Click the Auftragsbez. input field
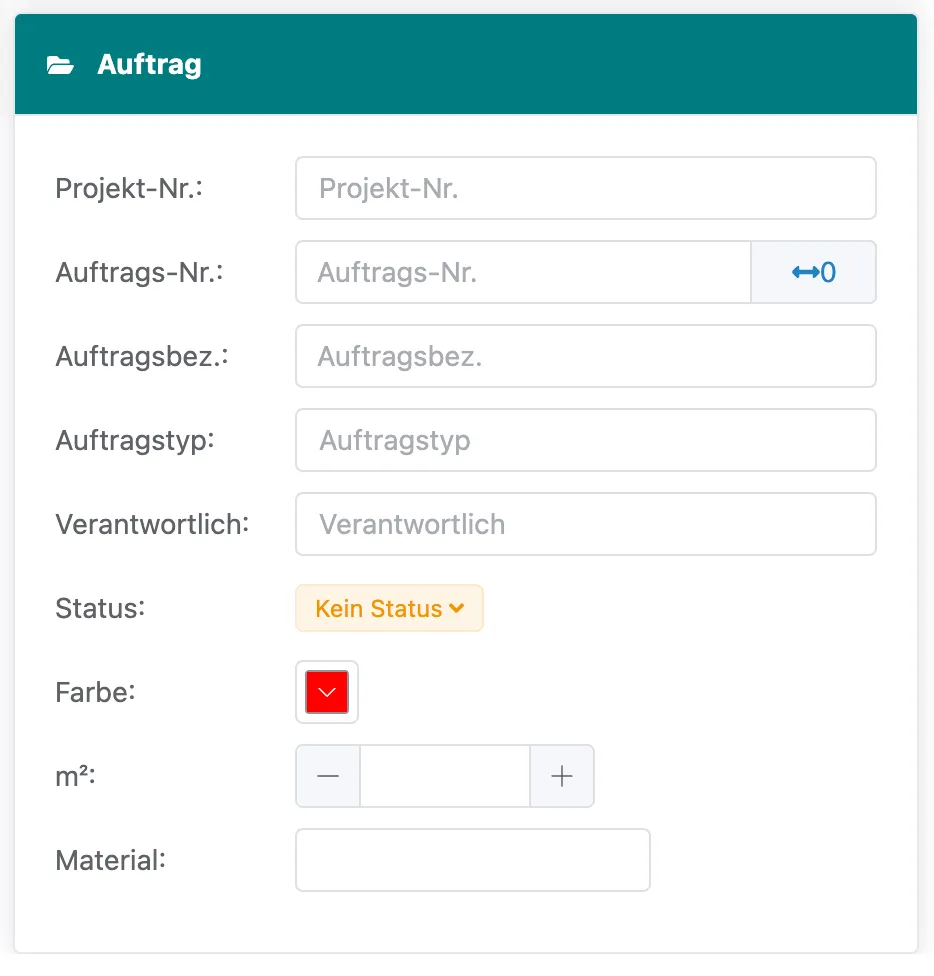This screenshot has height=976, width=934. (x=585, y=356)
